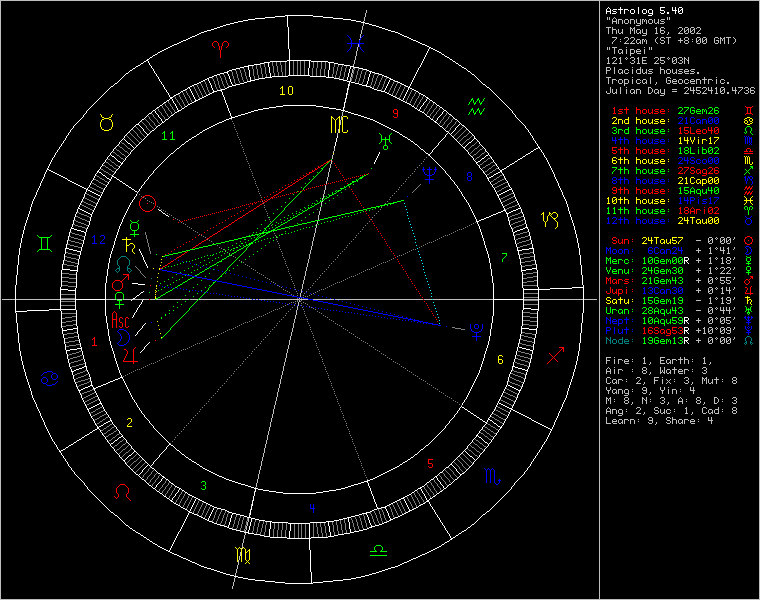The width and height of the screenshot is (760, 600).
Task: Click the blue Neptune trident glyph in the wheel
Action: point(430,171)
